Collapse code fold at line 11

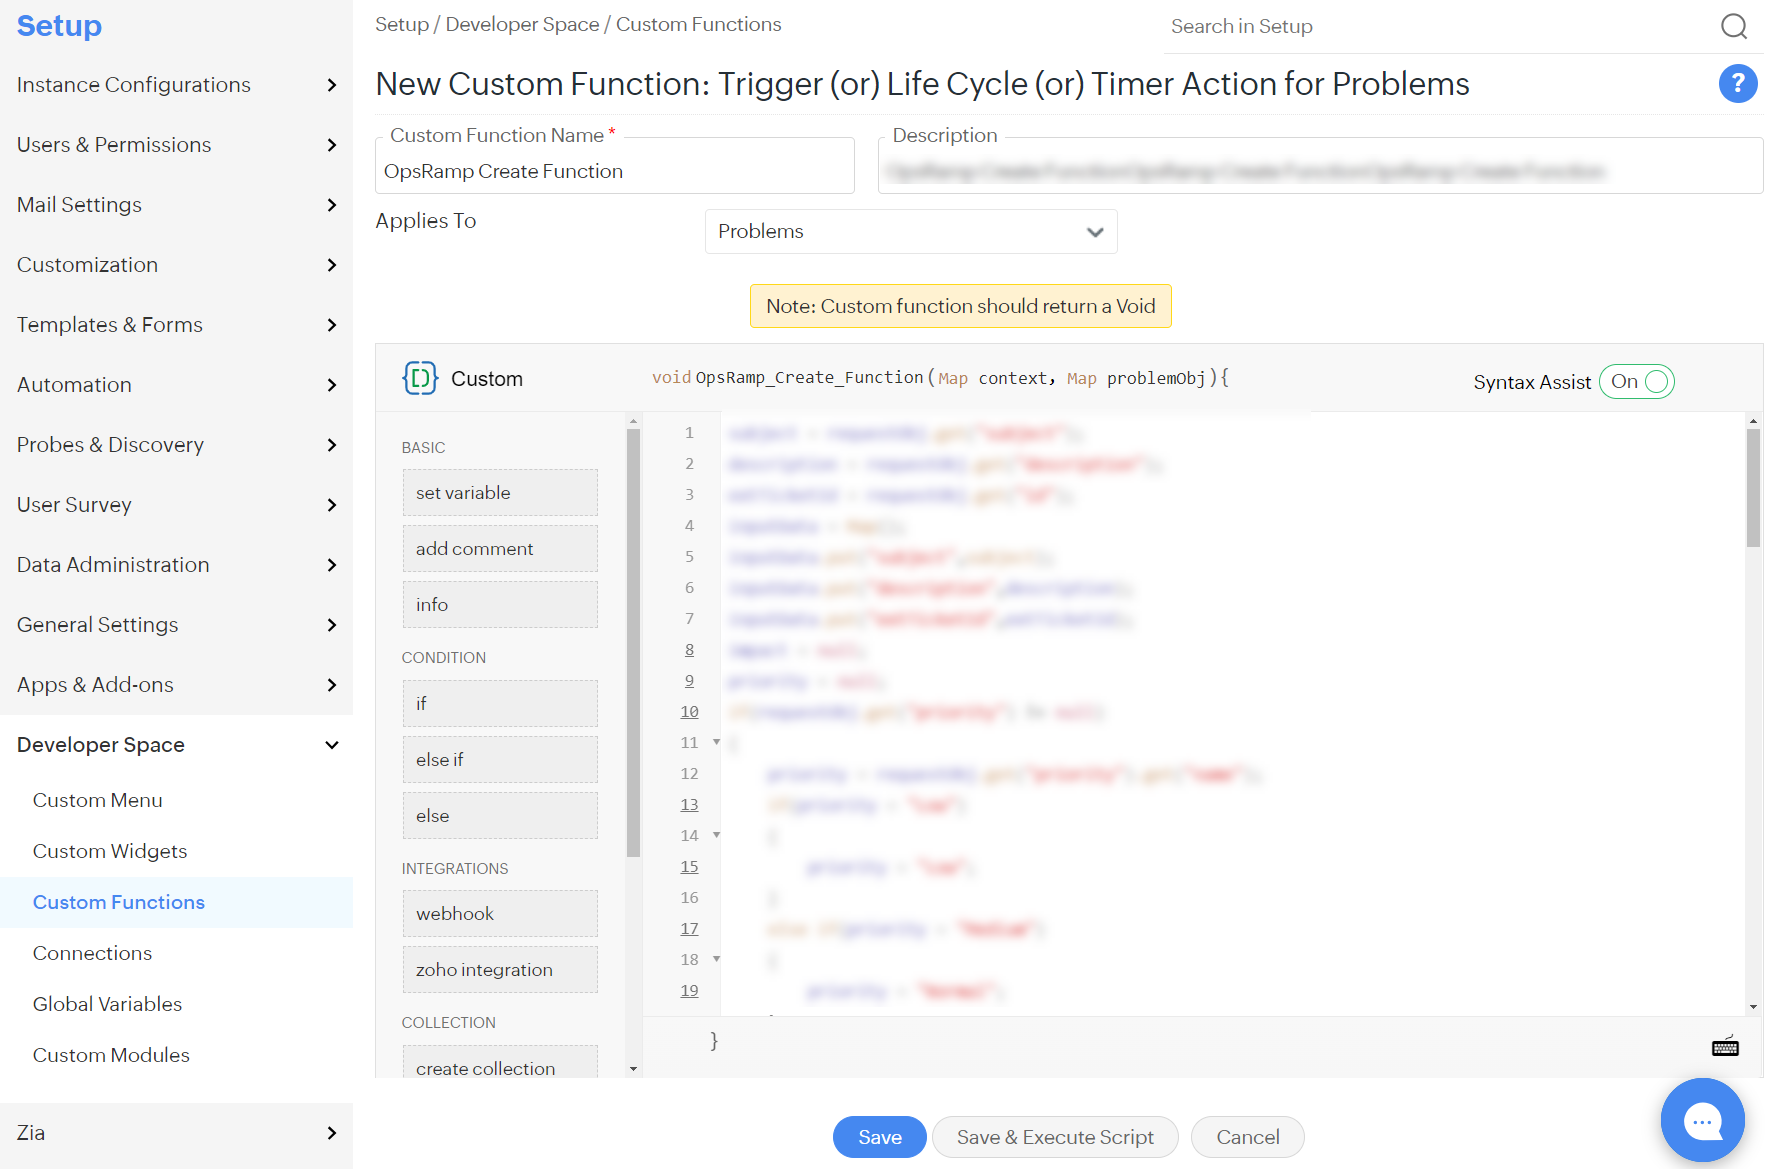[716, 742]
